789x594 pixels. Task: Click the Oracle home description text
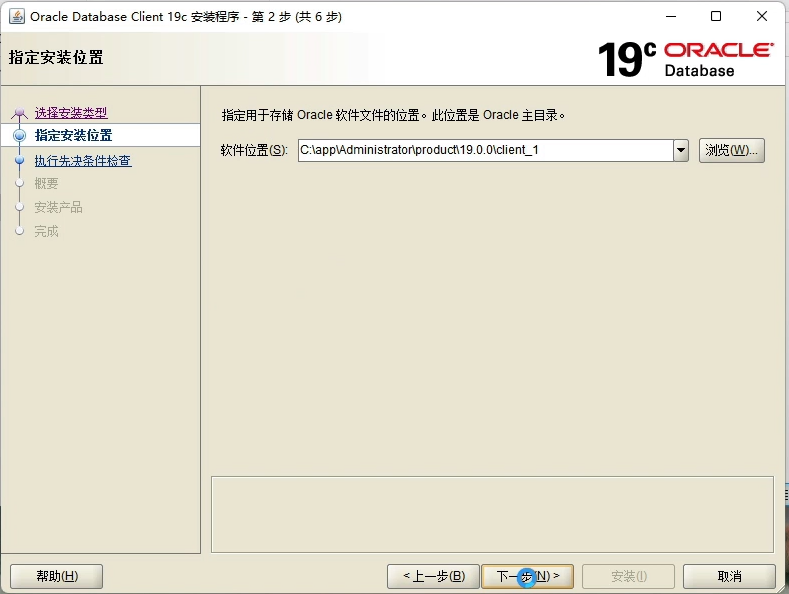(393, 115)
